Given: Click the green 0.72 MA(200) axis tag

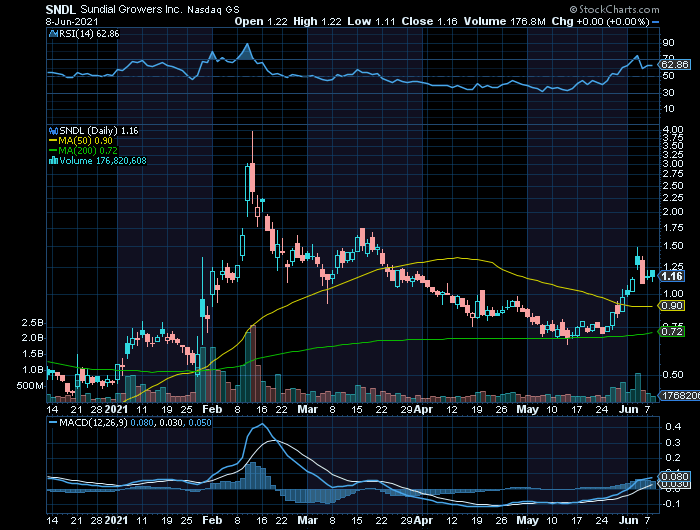Looking at the screenshot, I should pyautogui.click(x=672, y=331).
